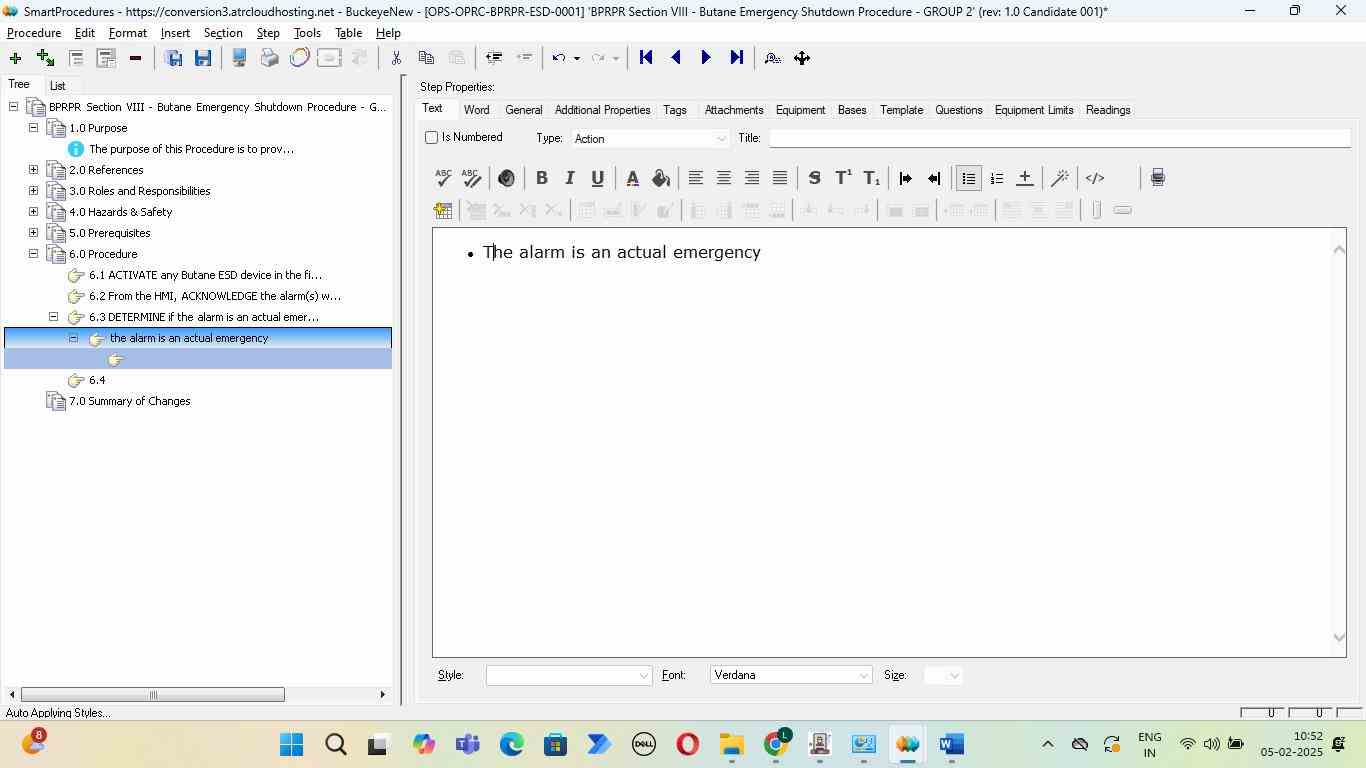Click the magic wand auto-format icon
This screenshot has height=768, width=1366.
click(x=1060, y=178)
